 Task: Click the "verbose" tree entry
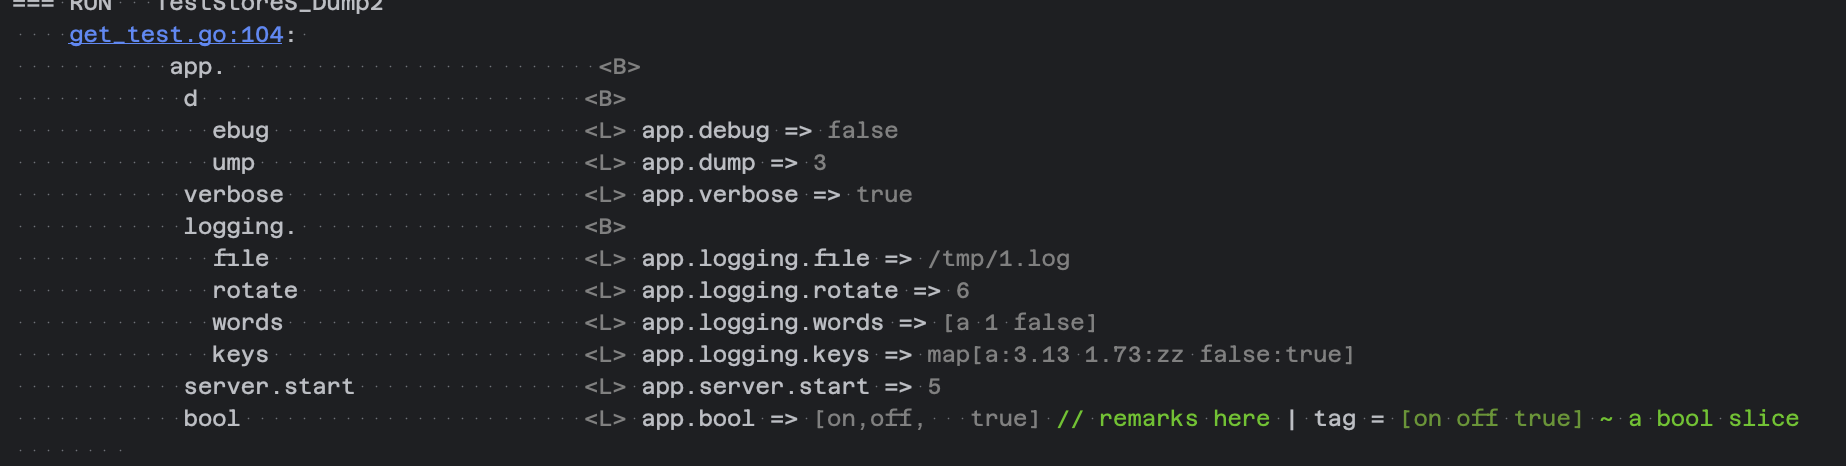click(233, 195)
